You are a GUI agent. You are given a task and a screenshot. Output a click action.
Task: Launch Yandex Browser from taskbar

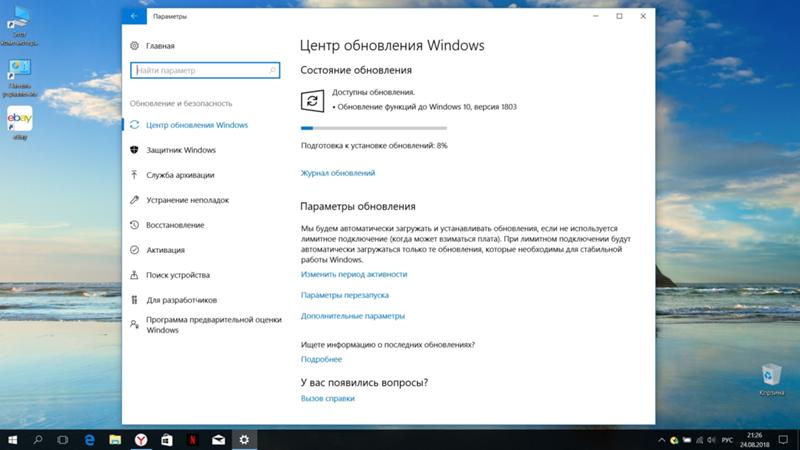[x=141, y=440]
